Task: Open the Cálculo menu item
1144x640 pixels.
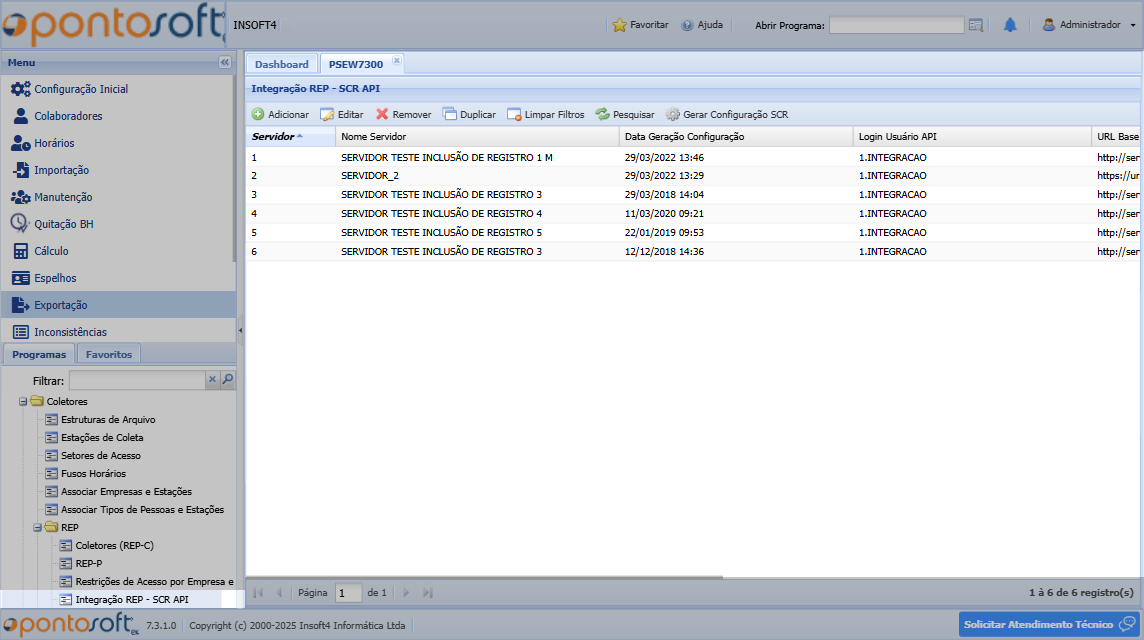Action: [x=52, y=251]
